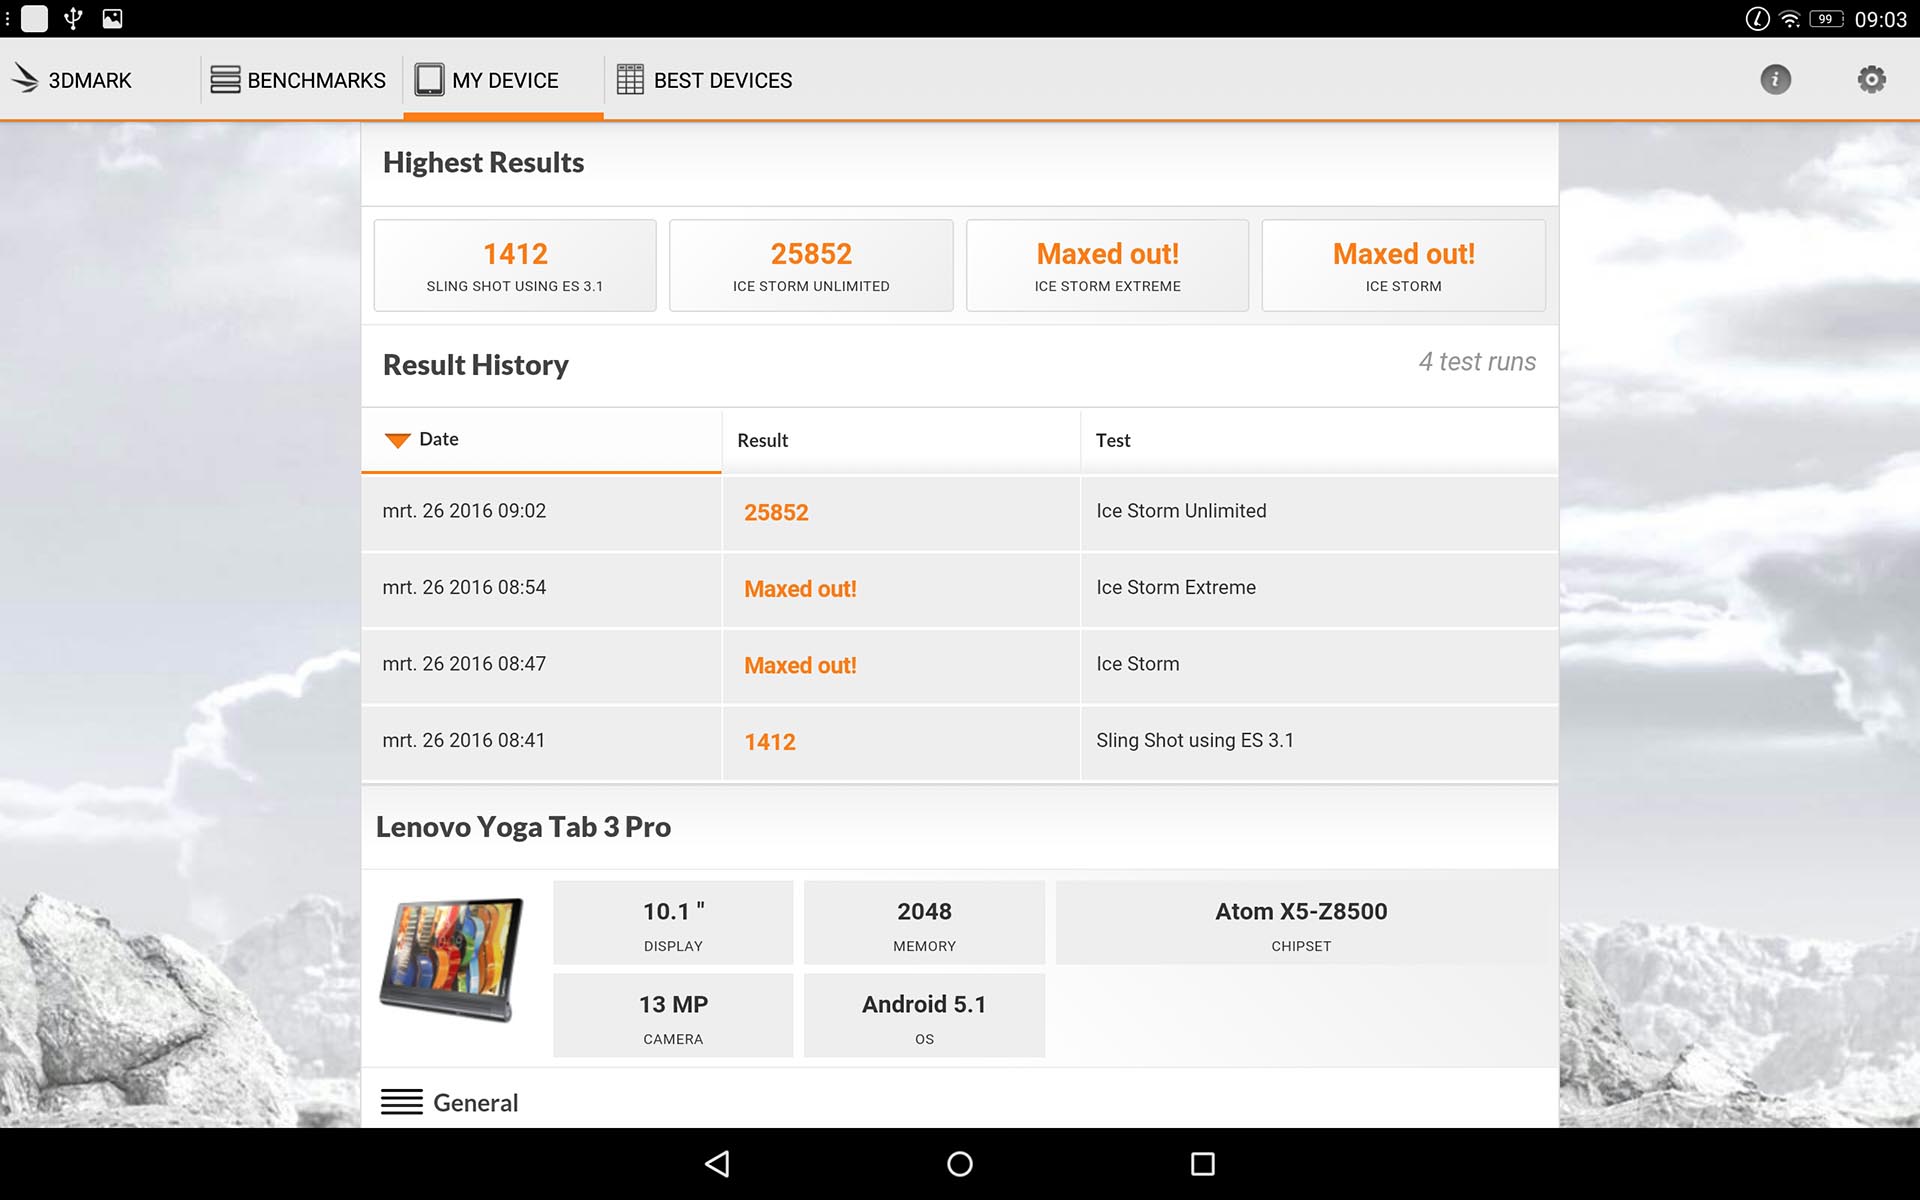Open the 3DMark home logo
Image resolution: width=1920 pixels, height=1200 pixels.
tap(70, 80)
